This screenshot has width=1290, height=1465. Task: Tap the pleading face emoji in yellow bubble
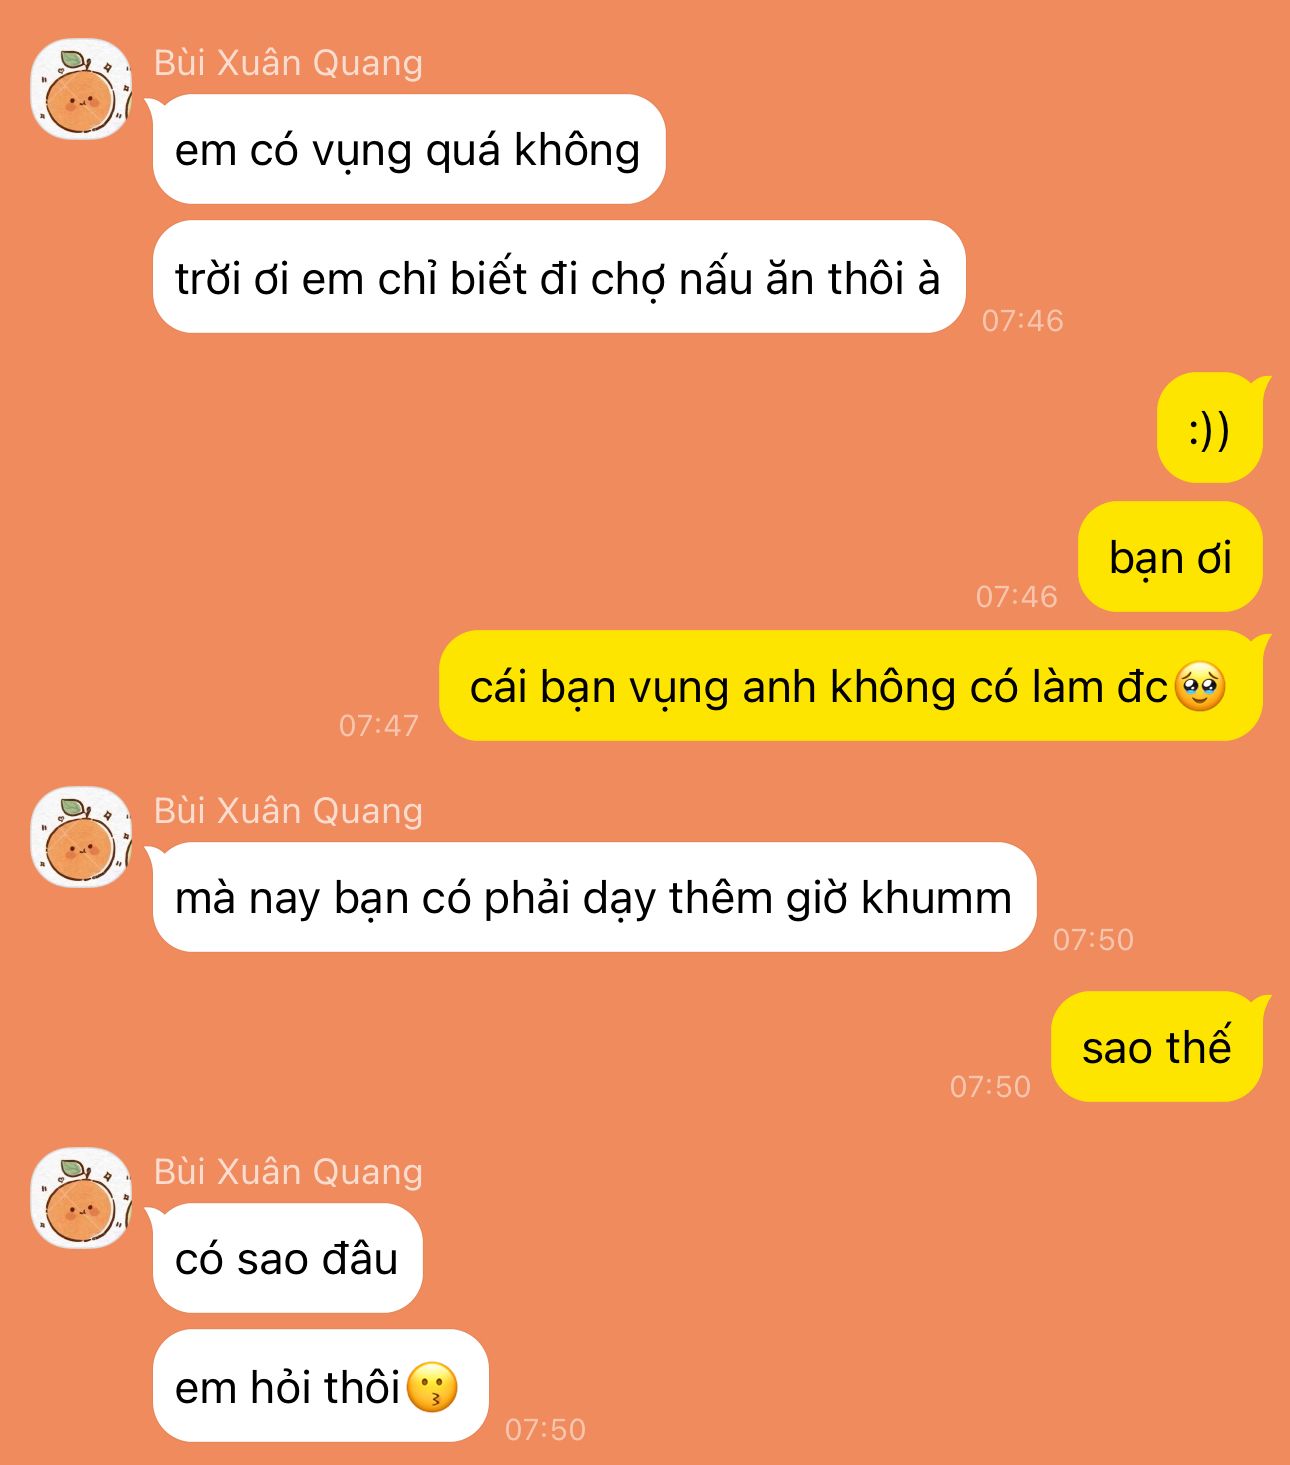coord(1200,687)
